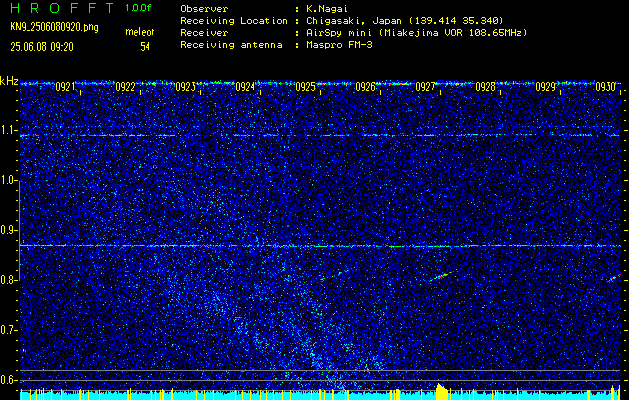The image size is (629, 400).
Task: Click the faint meteor echo streak near 0925
Action: (335, 274)
